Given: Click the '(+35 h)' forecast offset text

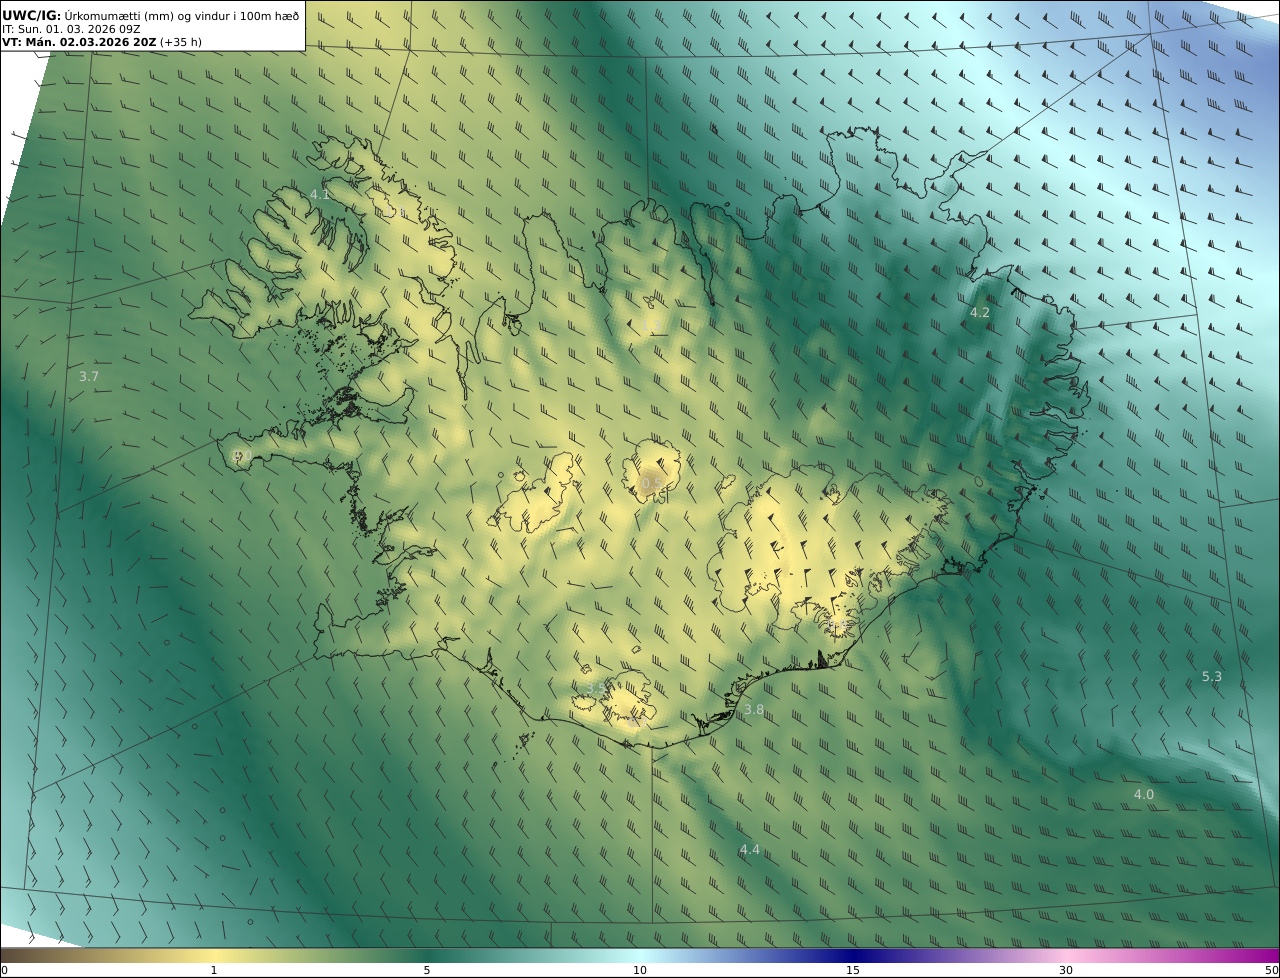Looking at the screenshot, I should point(181,43).
